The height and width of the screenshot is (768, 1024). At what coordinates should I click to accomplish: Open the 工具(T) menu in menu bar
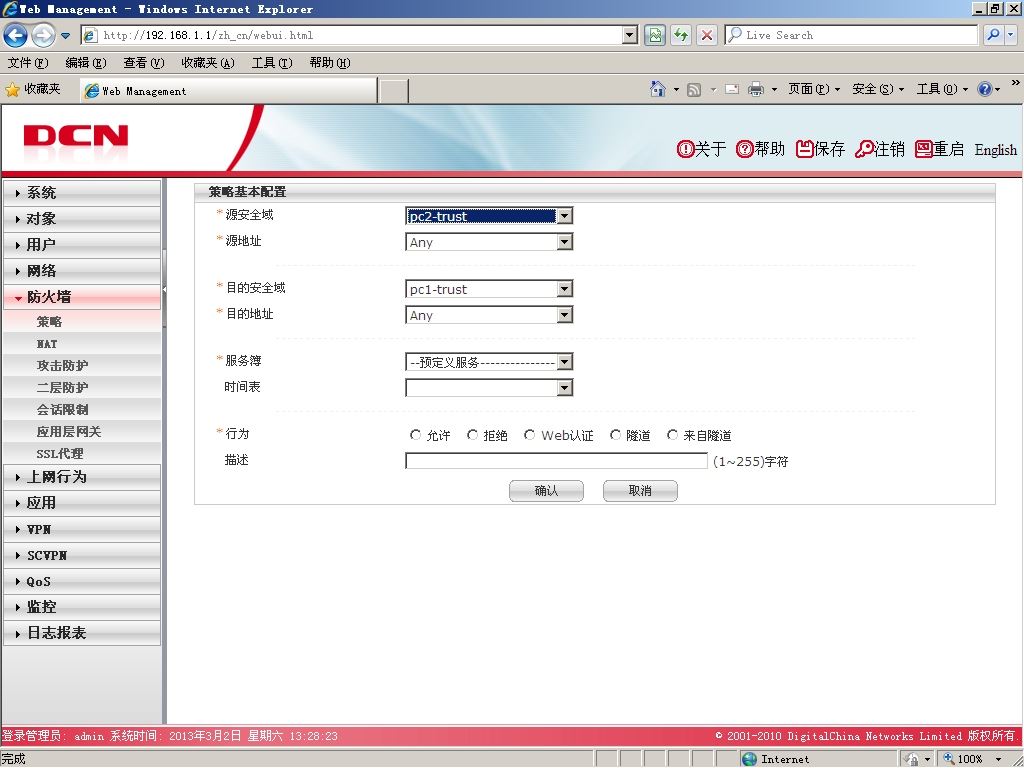pyautogui.click(x=272, y=63)
